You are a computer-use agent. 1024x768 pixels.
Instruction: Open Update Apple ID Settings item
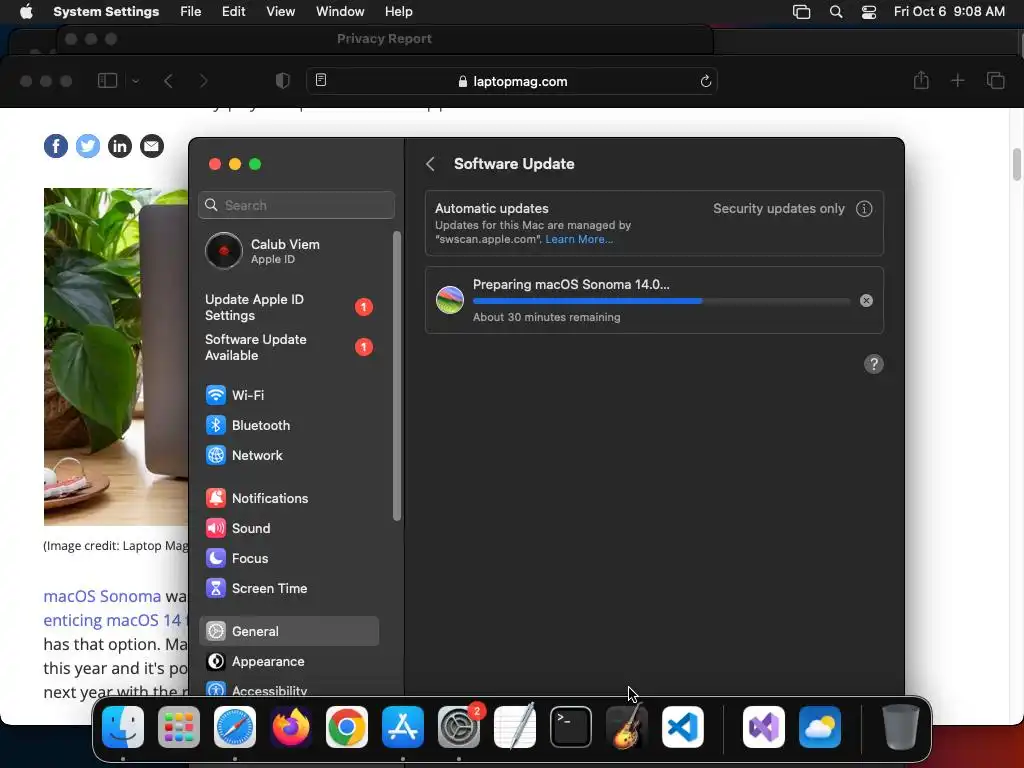(289, 307)
